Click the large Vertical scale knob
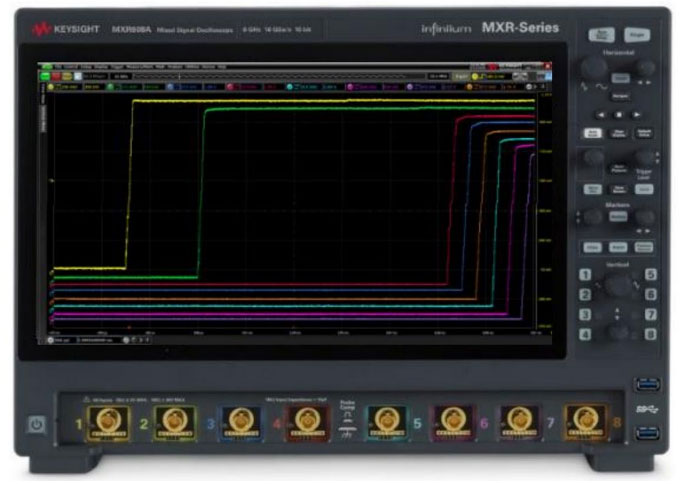Screen dimensions: 698x484 [x=618, y=285]
